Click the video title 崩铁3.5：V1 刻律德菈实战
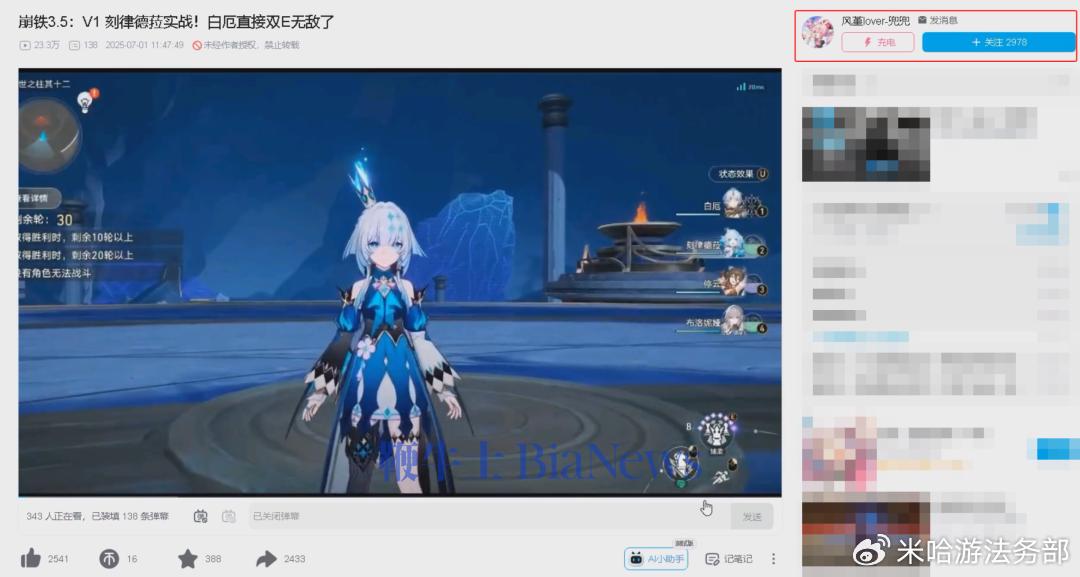The width and height of the screenshot is (1080, 577). (x=176, y=22)
